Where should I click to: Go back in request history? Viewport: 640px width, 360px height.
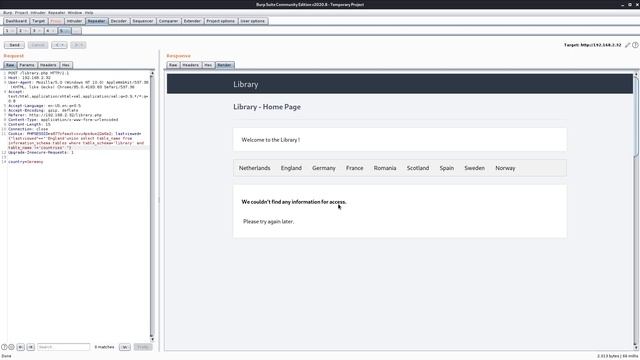pos(59,45)
